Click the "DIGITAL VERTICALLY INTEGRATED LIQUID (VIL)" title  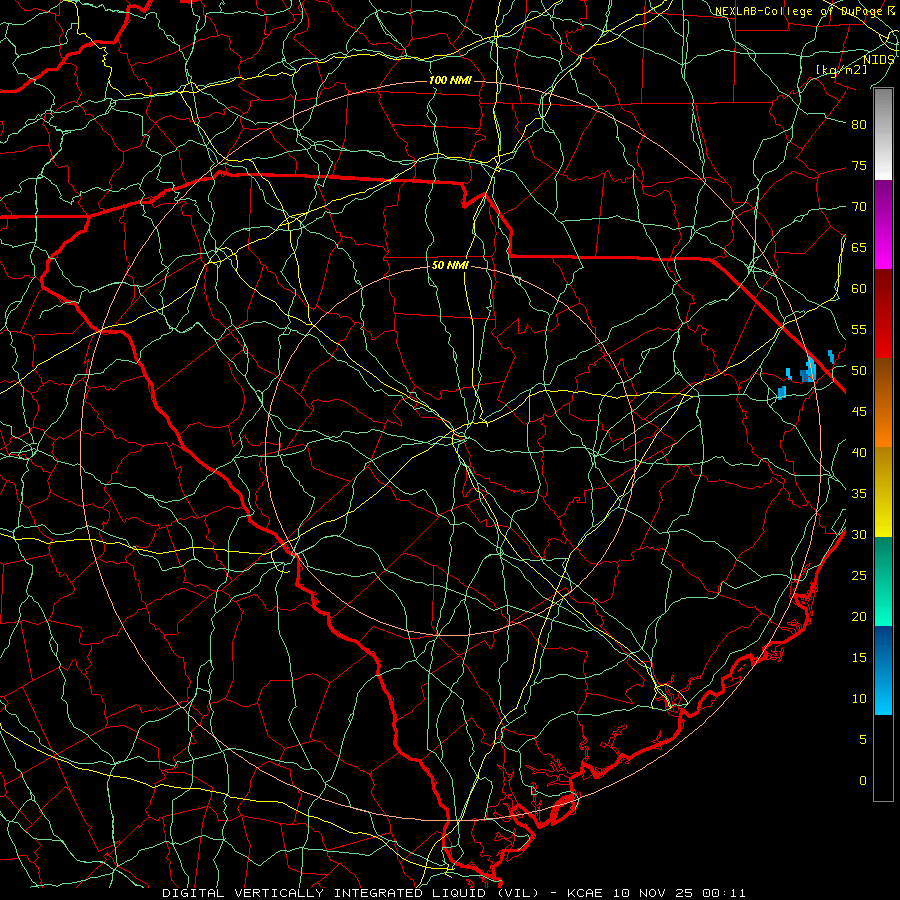(x=351, y=893)
